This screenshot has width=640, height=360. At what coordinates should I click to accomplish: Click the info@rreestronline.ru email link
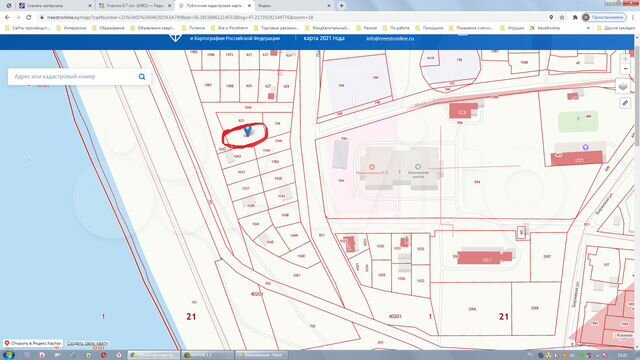click(x=390, y=38)
